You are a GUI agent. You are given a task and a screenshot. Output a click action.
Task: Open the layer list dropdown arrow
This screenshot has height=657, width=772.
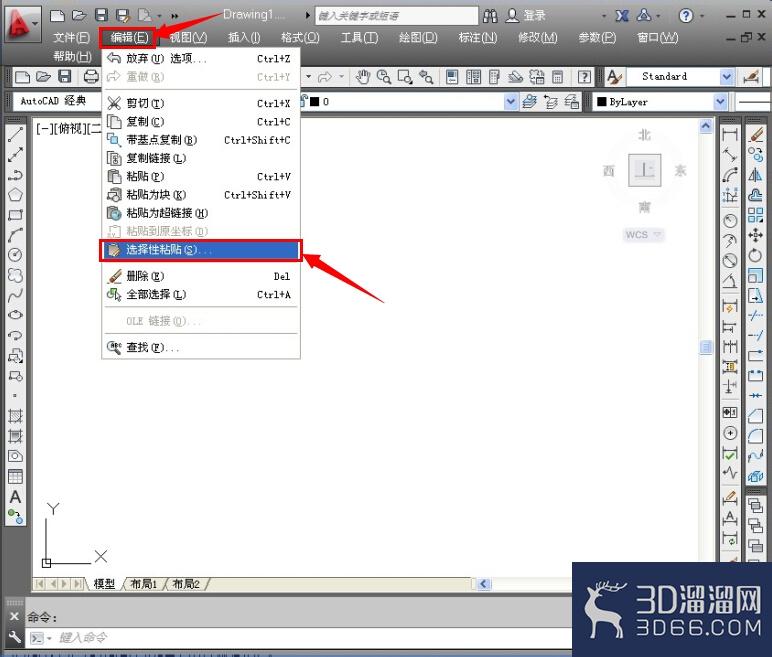click(511, 102)
